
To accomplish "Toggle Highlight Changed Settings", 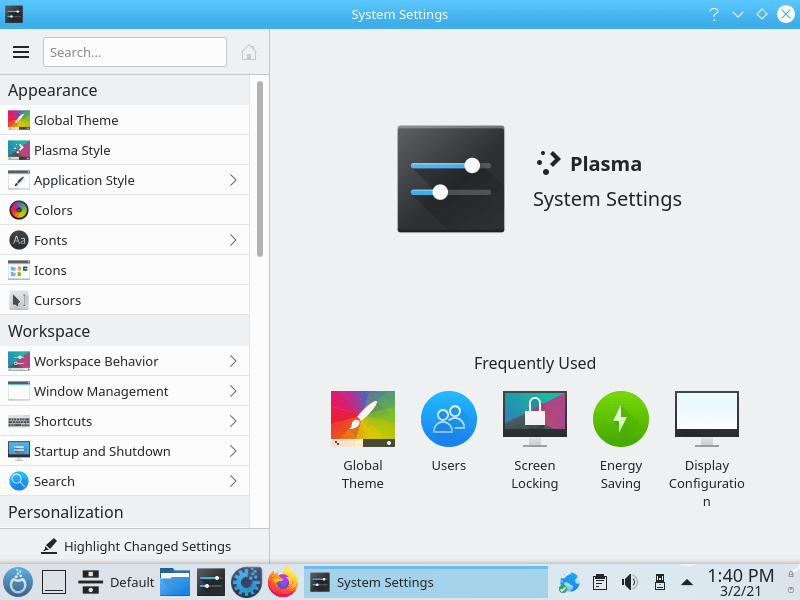I will pyautogui.click(x=136, y=546).
